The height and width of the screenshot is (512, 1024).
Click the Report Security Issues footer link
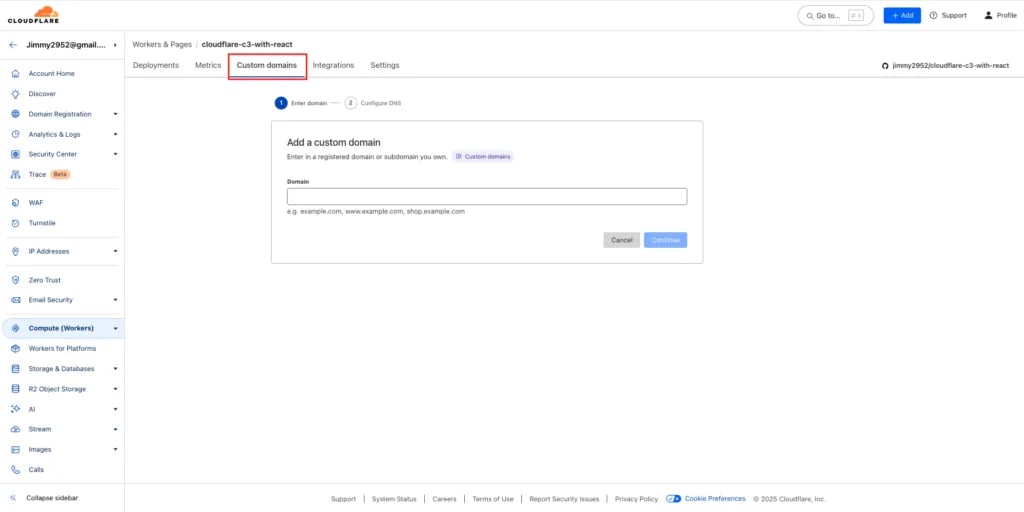564,499
